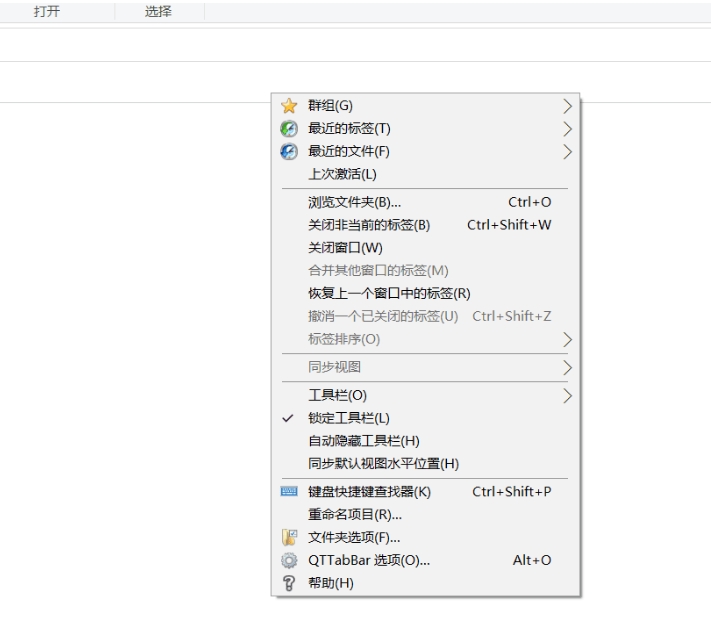Click the folder icon beside 文件夹选项(F)
Image resolution: width=711 pixels, height=621 pixels.
(289, 538)
